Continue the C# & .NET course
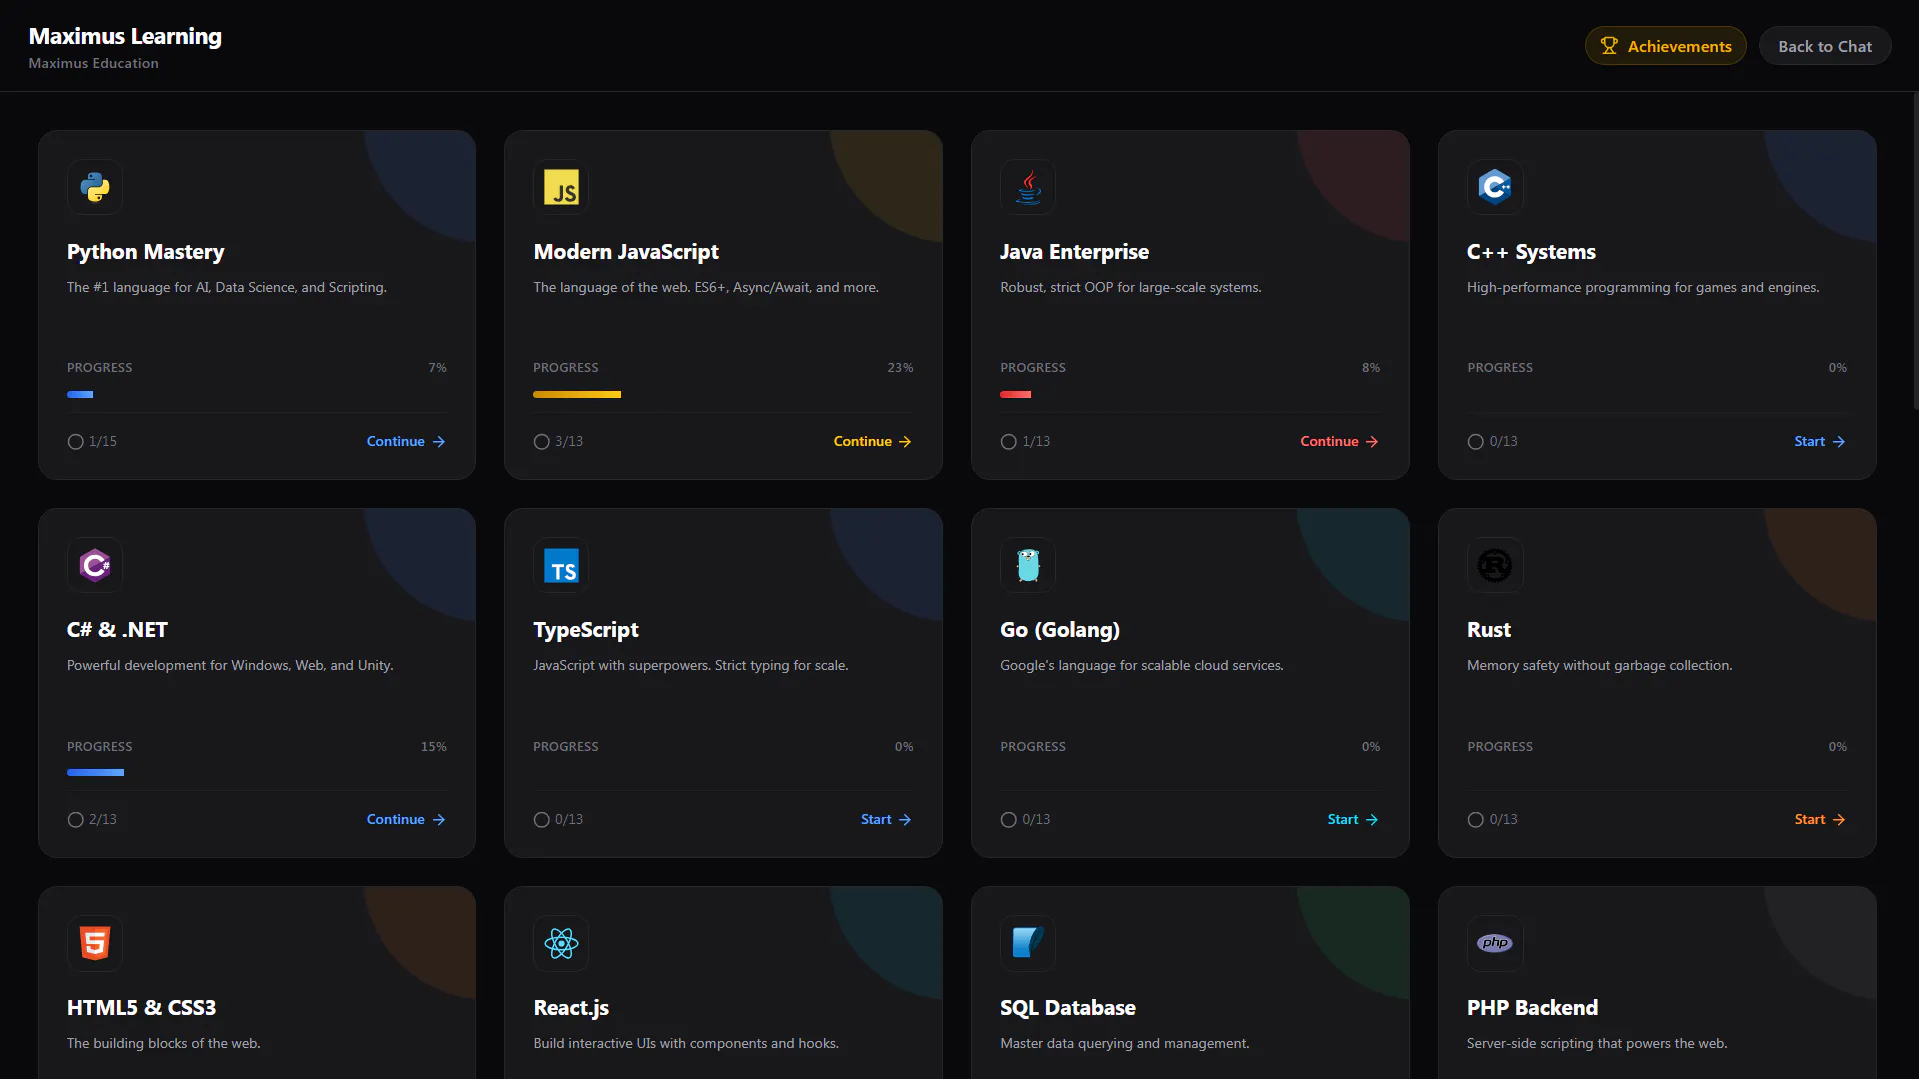1919x1079 pixels. [x=406, y=819]
